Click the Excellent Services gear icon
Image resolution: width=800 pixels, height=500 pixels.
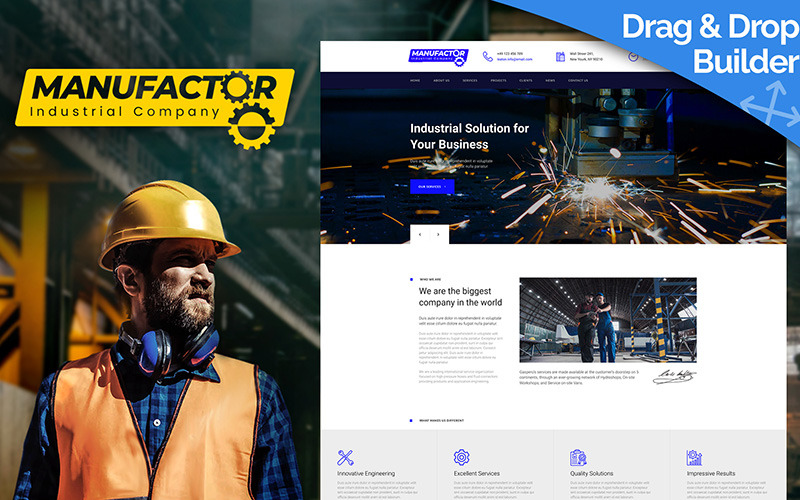point(461,457)
